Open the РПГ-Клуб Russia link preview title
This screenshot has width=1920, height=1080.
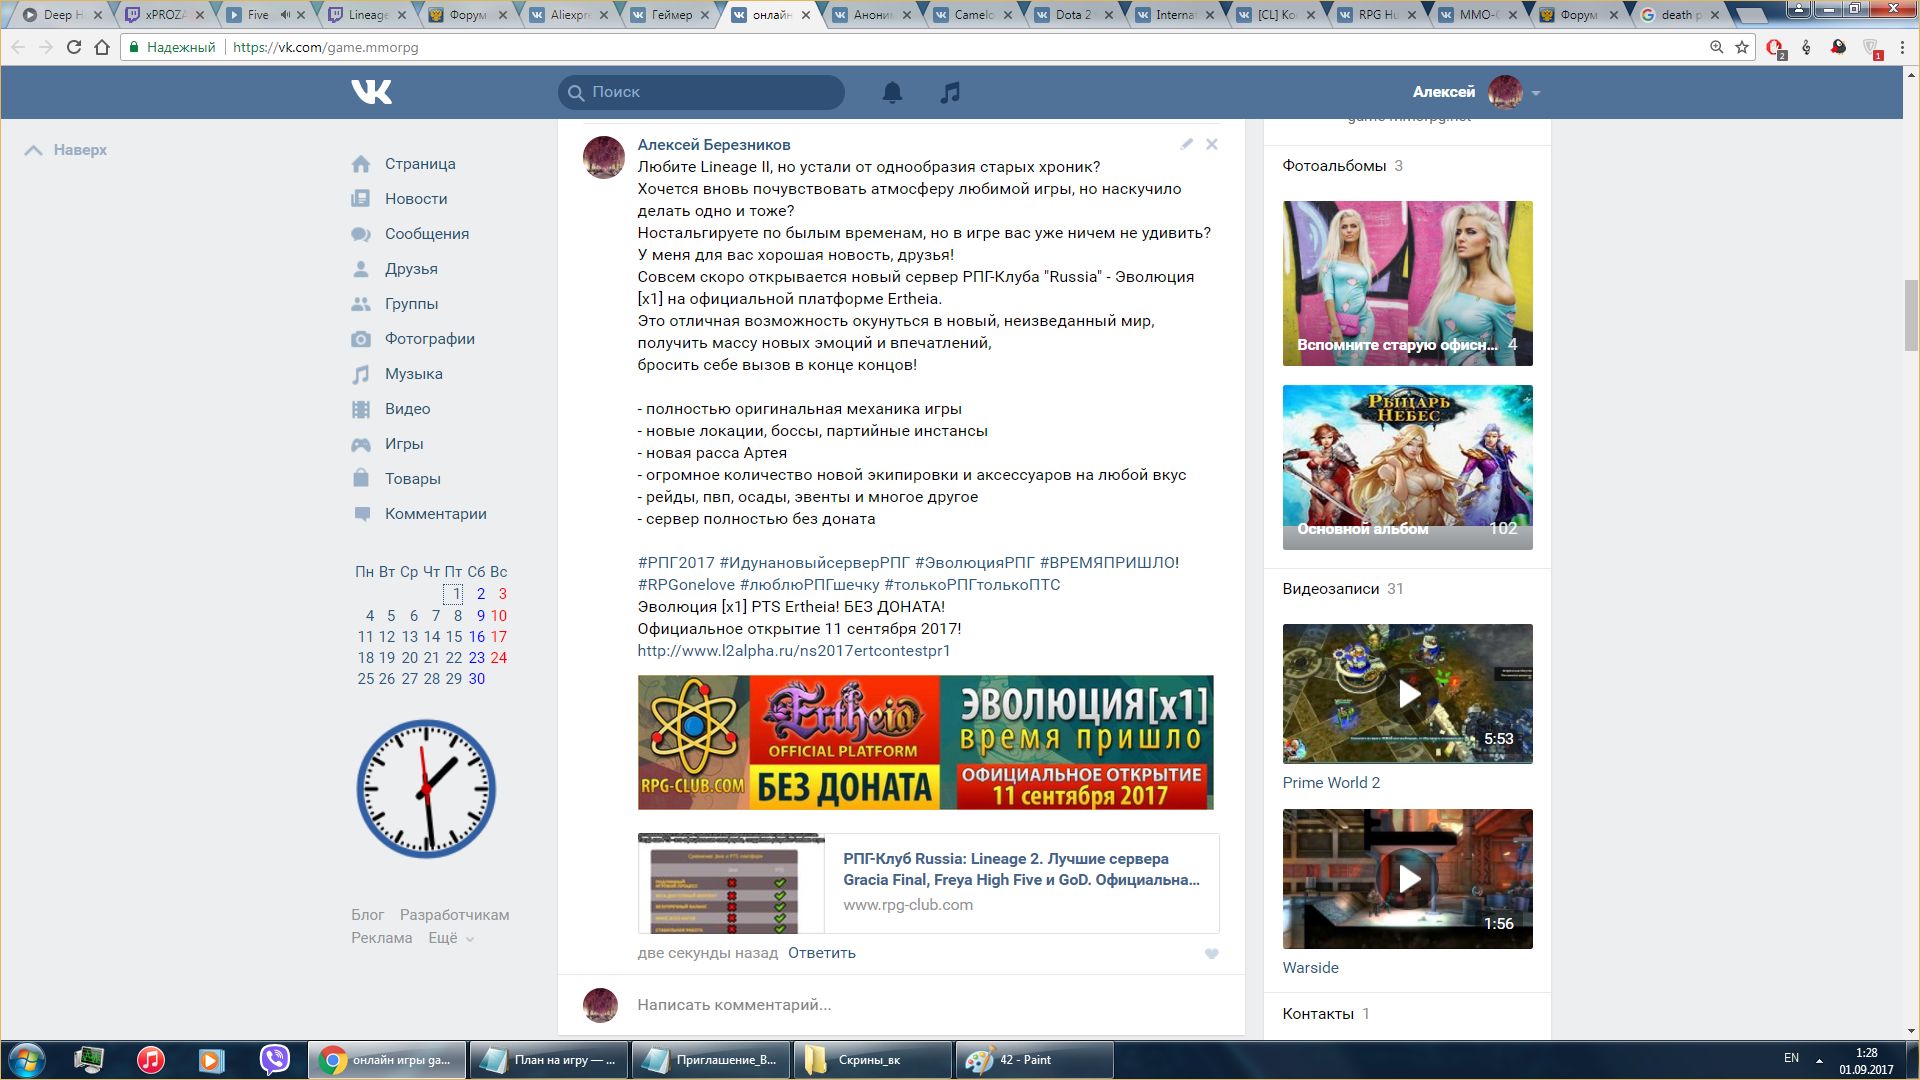point(1021,869)
